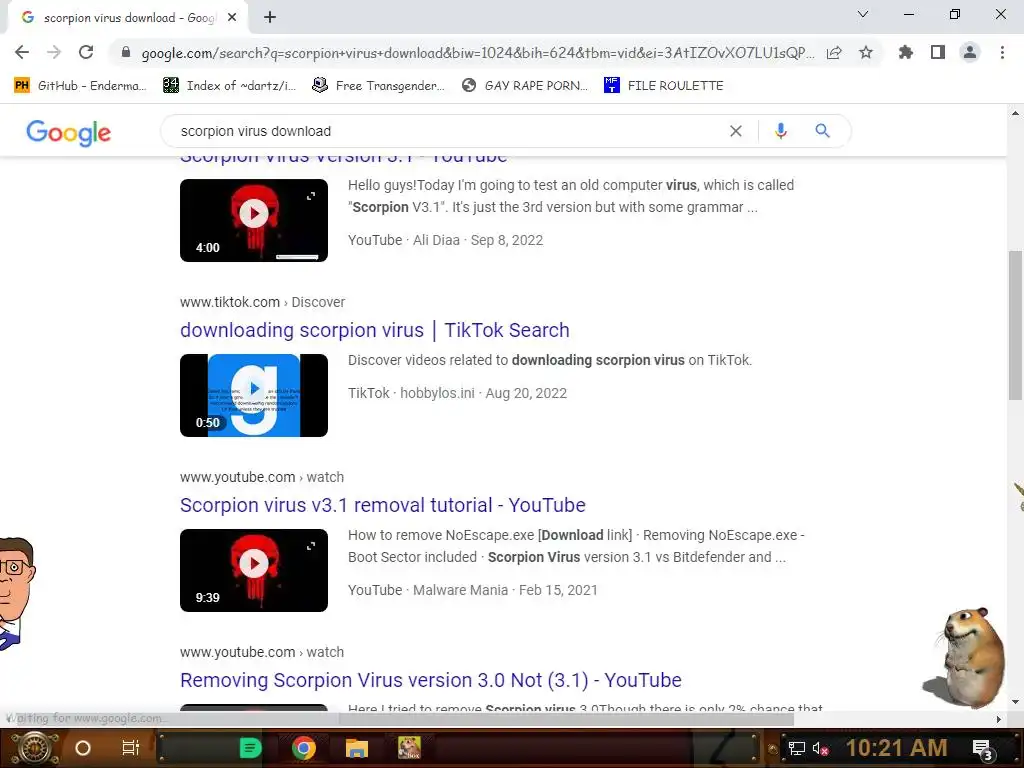Open the Index of ~dartz bookmark

(x=229, y=86)
